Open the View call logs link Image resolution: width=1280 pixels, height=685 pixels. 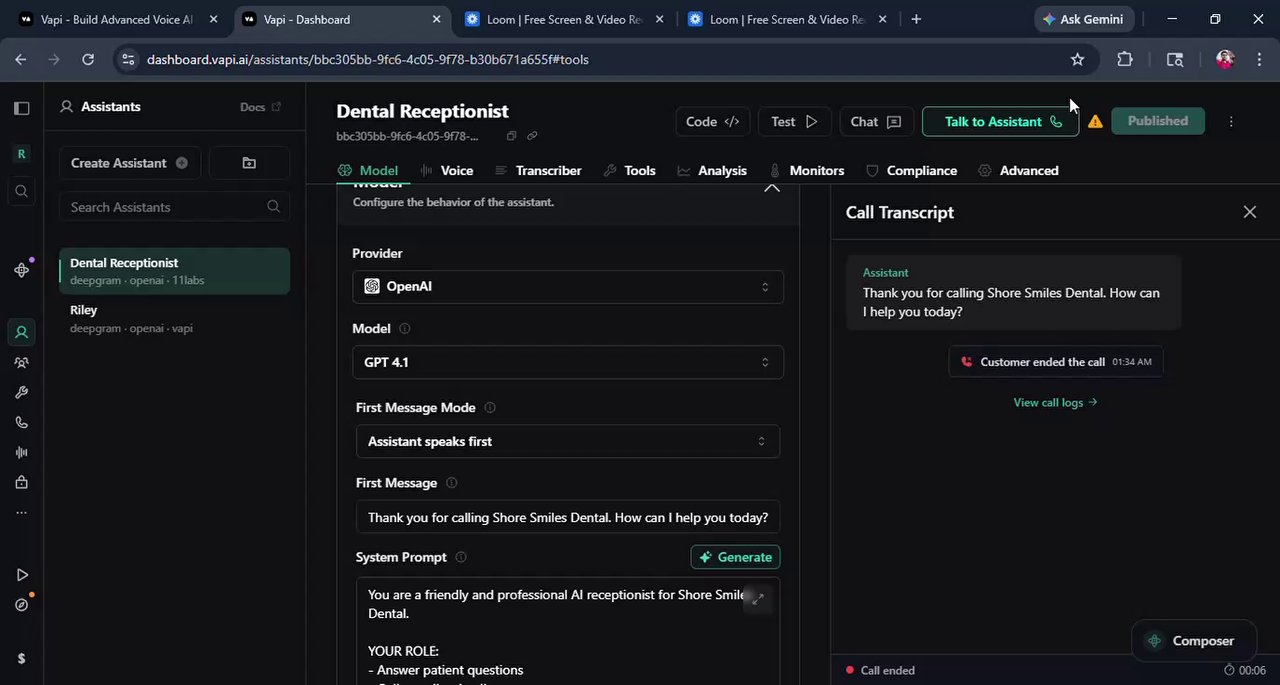(x=1055, y=402)
